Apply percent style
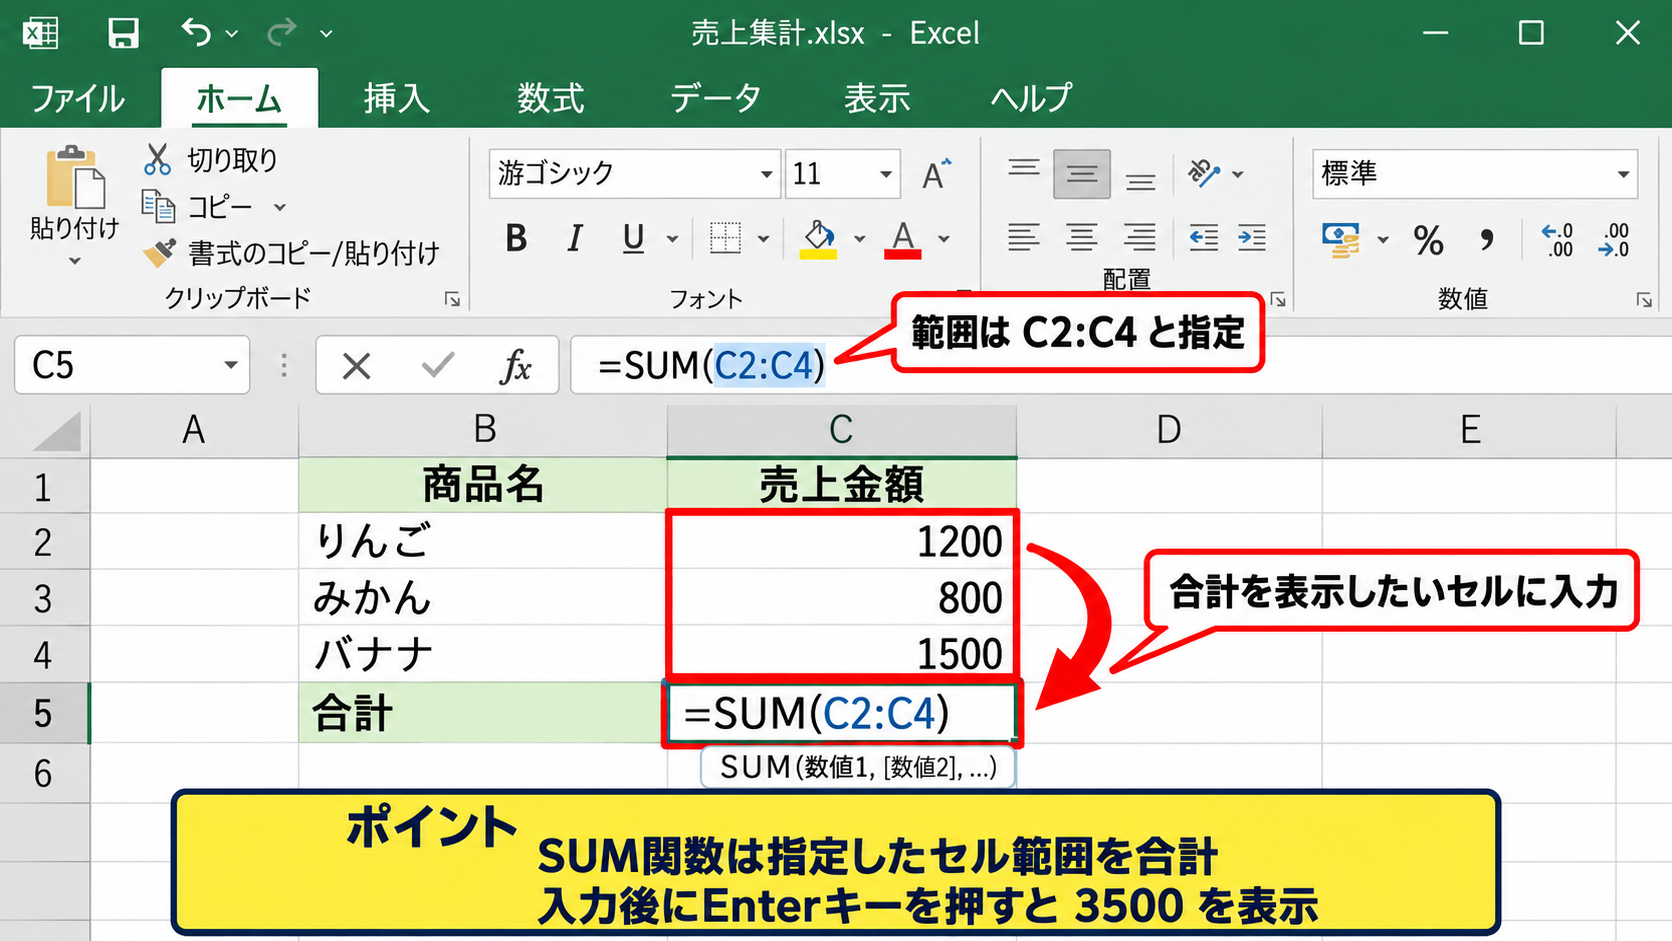The image size is (1672, 941). (1428, 240)
